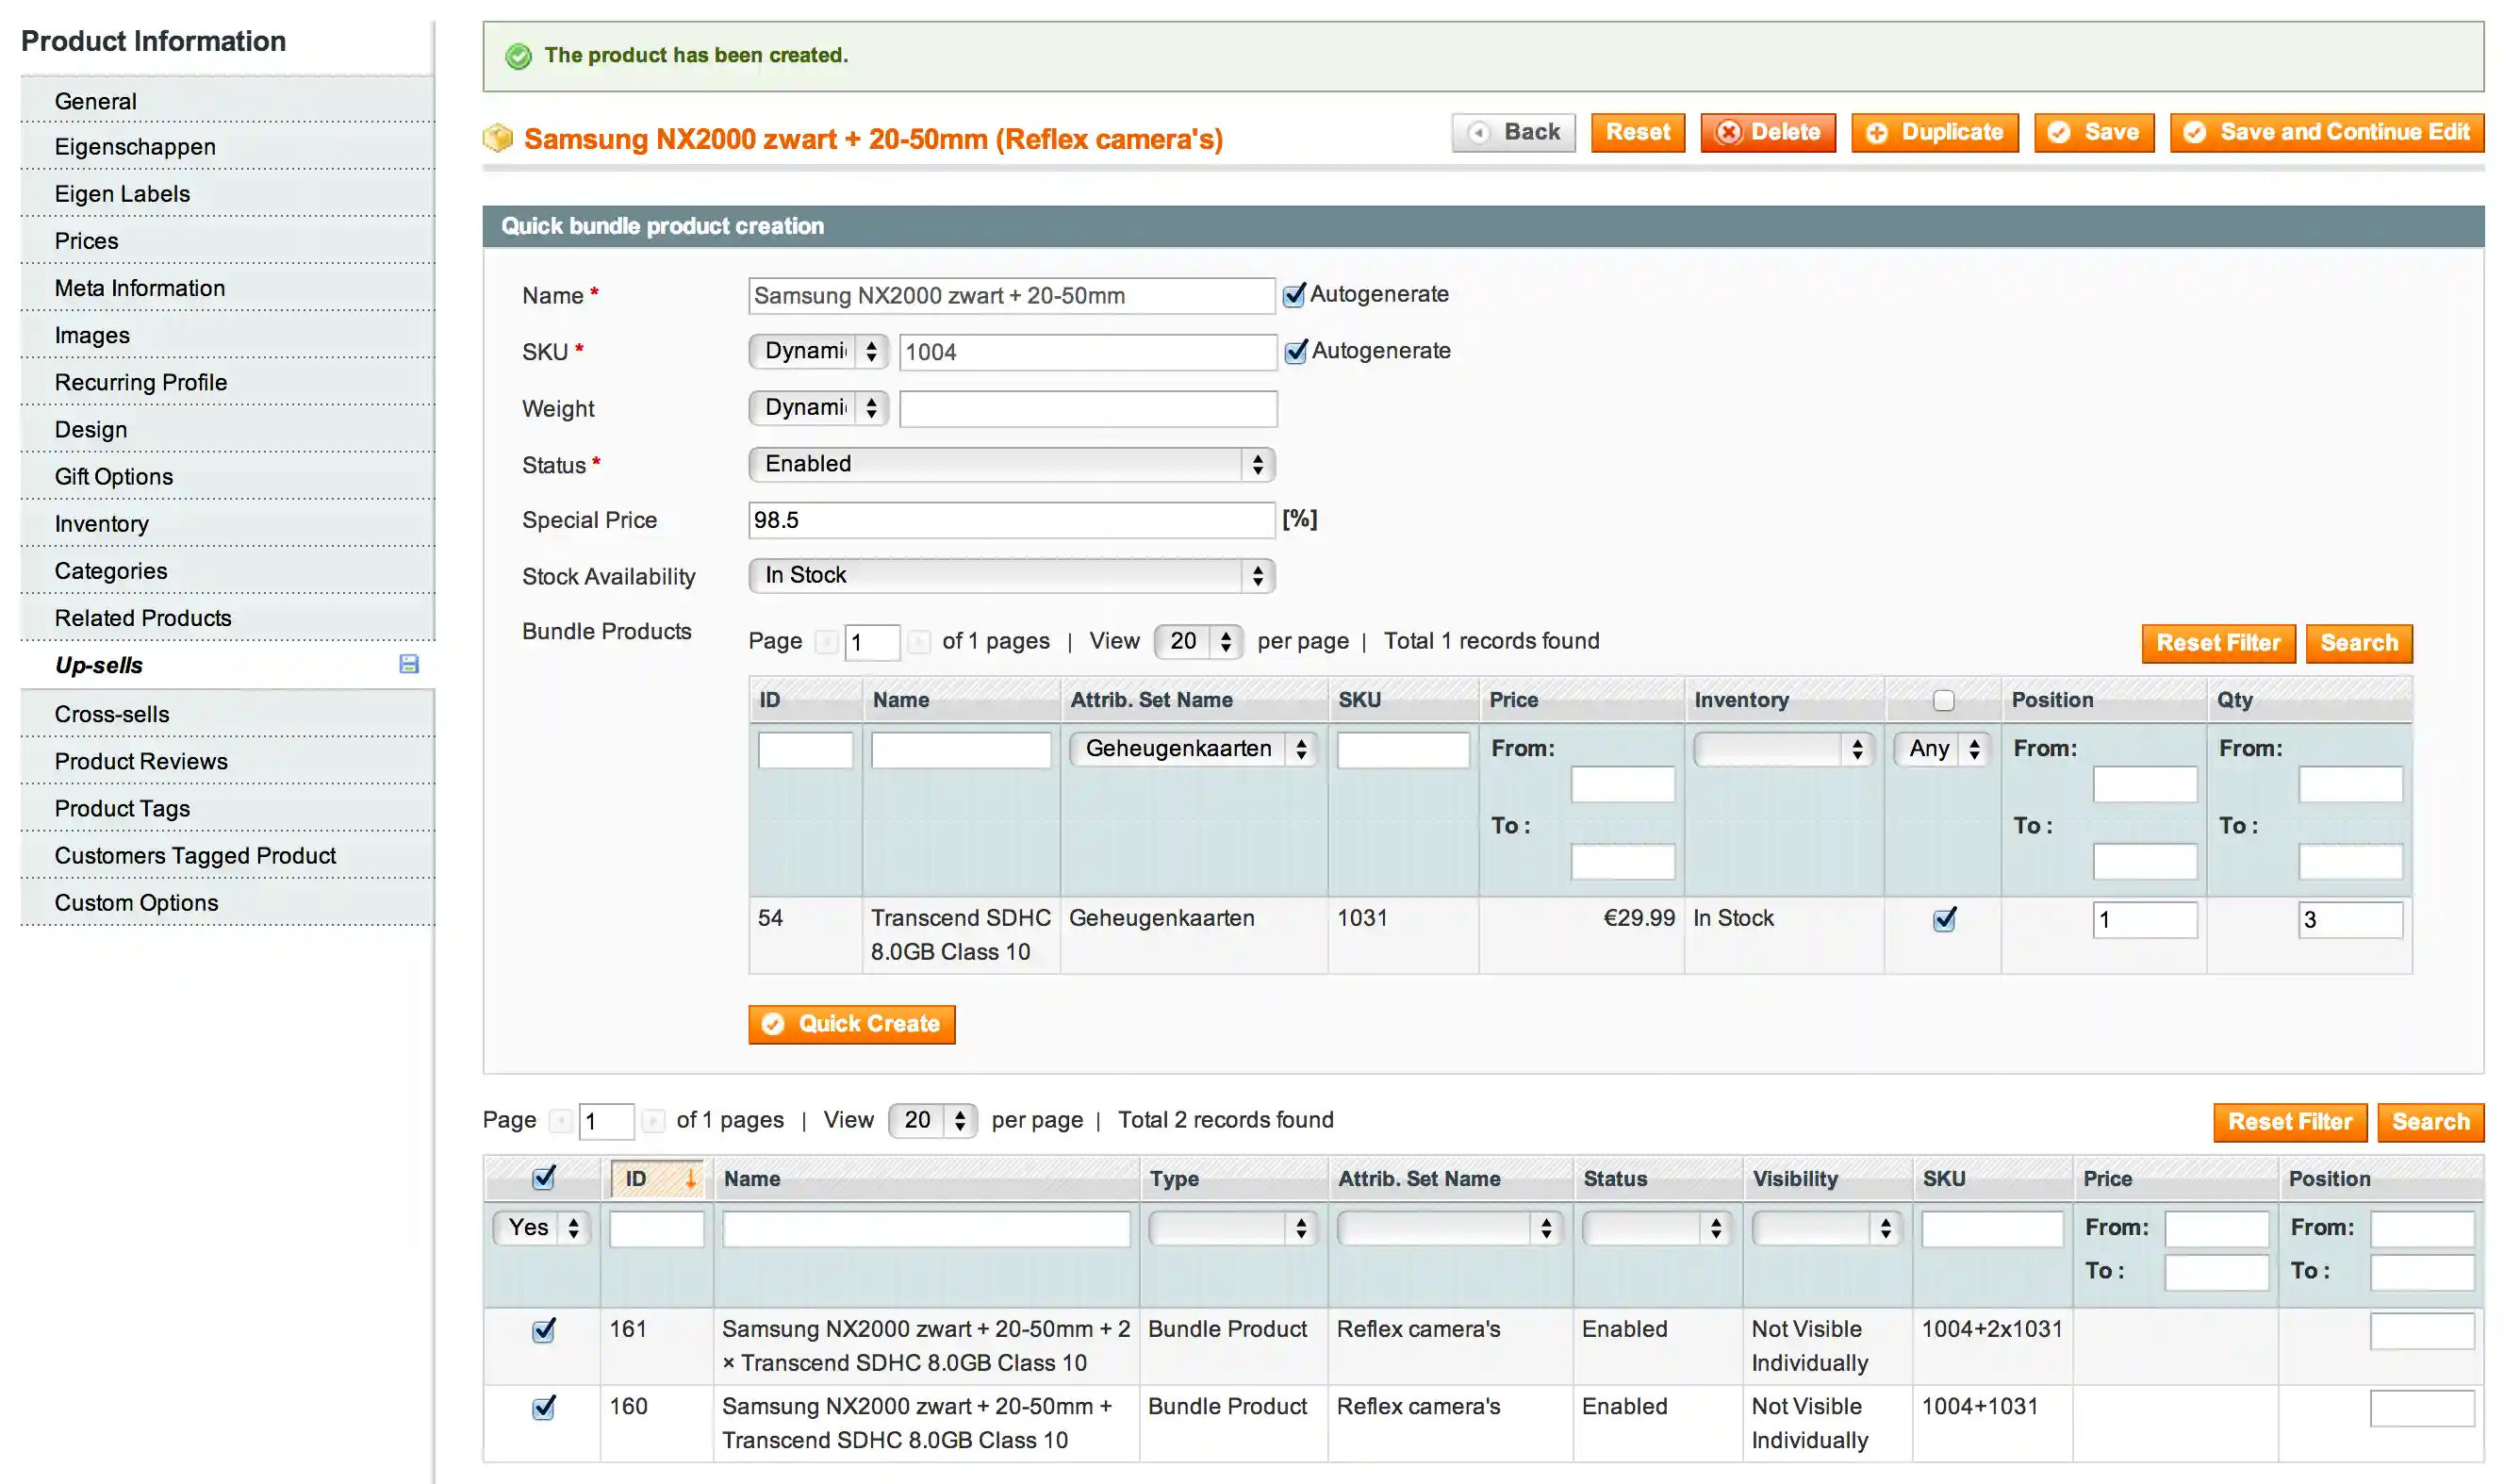The height and width of the screenshot is (1484, 2504).
Task: Open the Status dropdown showing Enabled
Action: click(1011, 464)
